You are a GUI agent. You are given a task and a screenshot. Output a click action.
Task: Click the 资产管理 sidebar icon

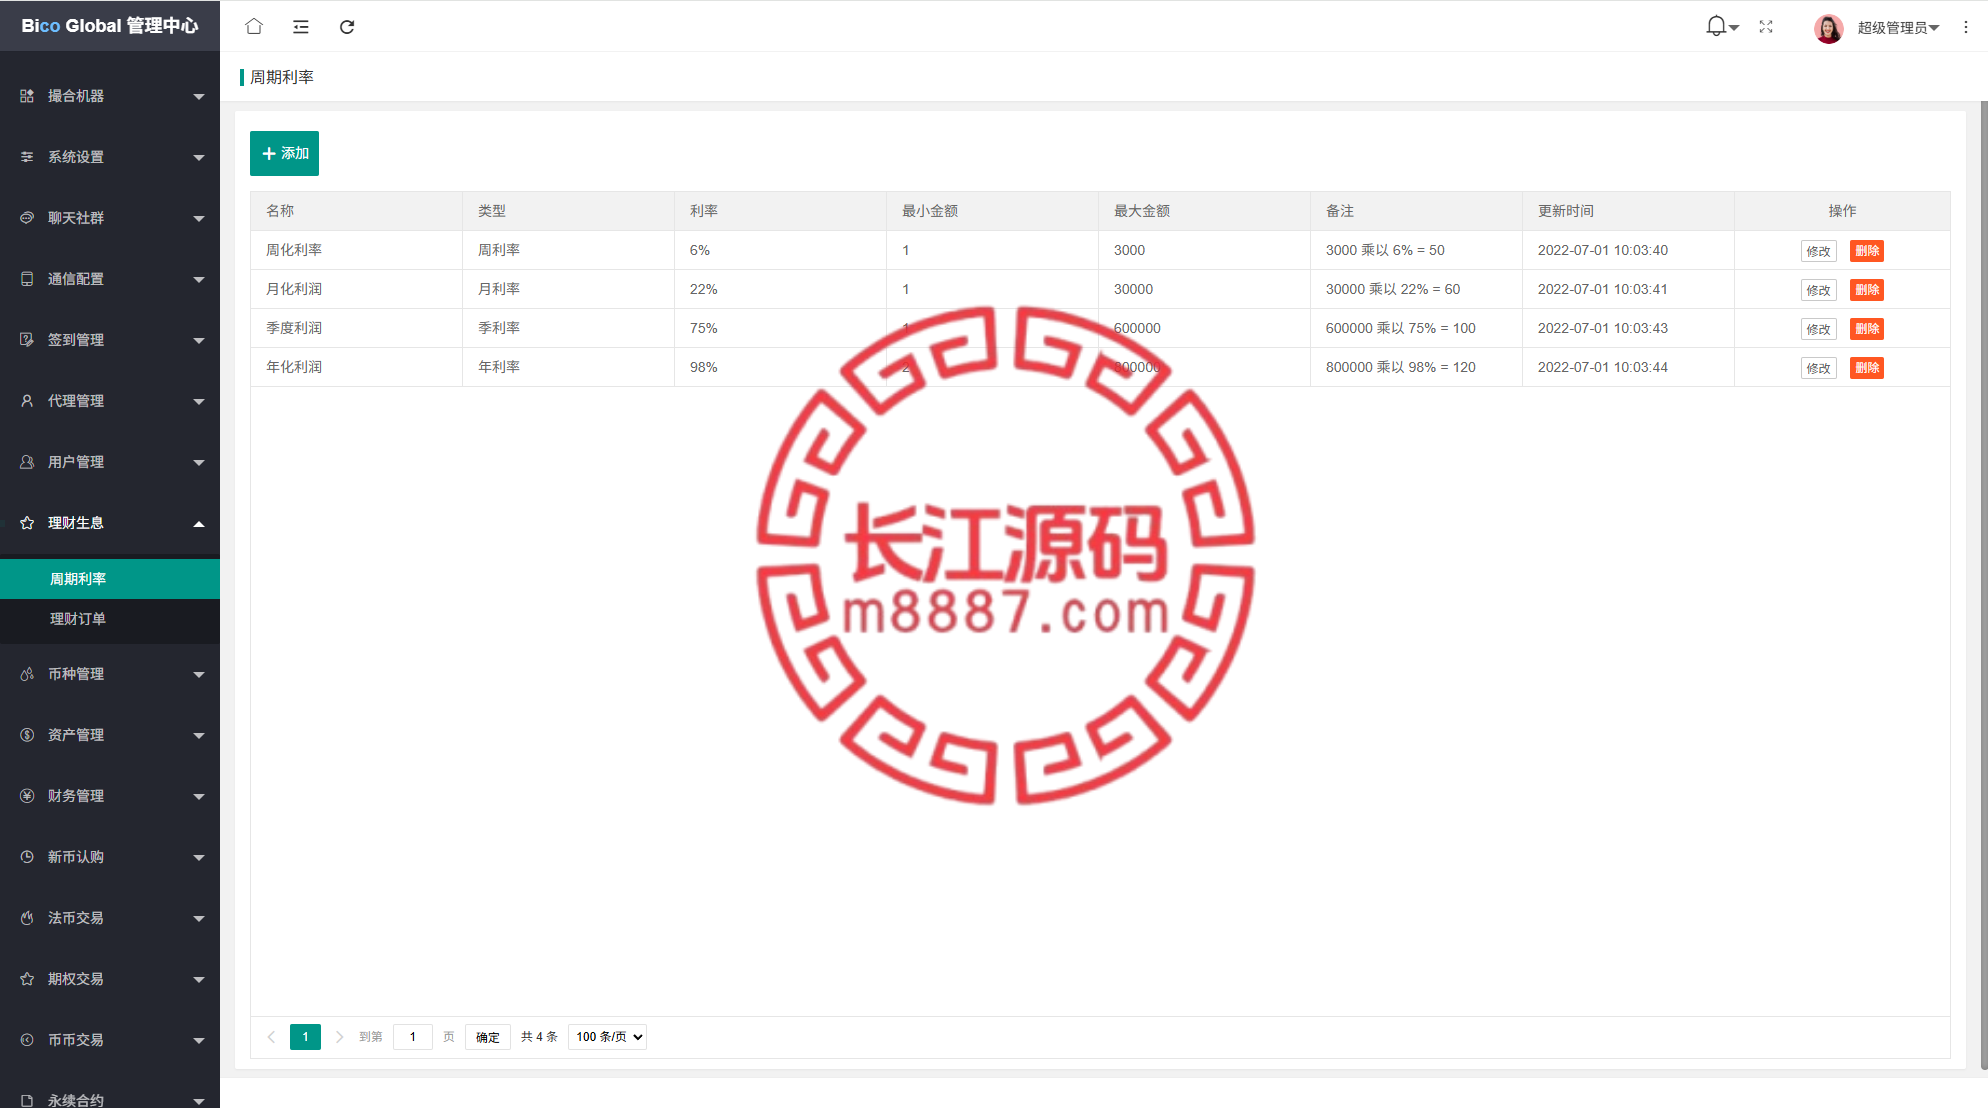[27, 735]
